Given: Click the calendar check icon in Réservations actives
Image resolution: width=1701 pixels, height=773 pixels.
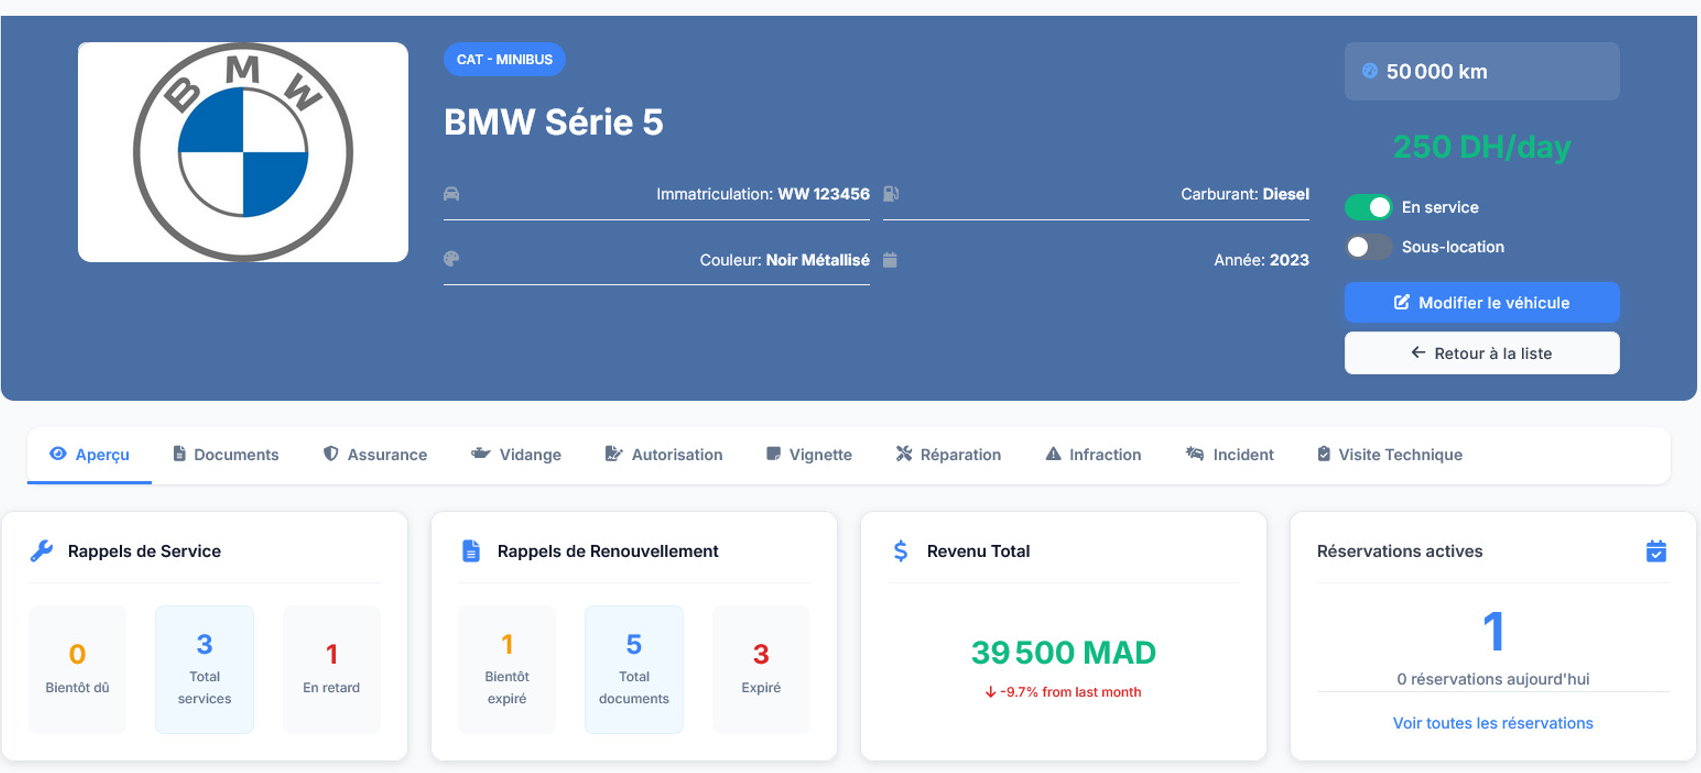Looking at the screenshot, I should coord(1655,551).
